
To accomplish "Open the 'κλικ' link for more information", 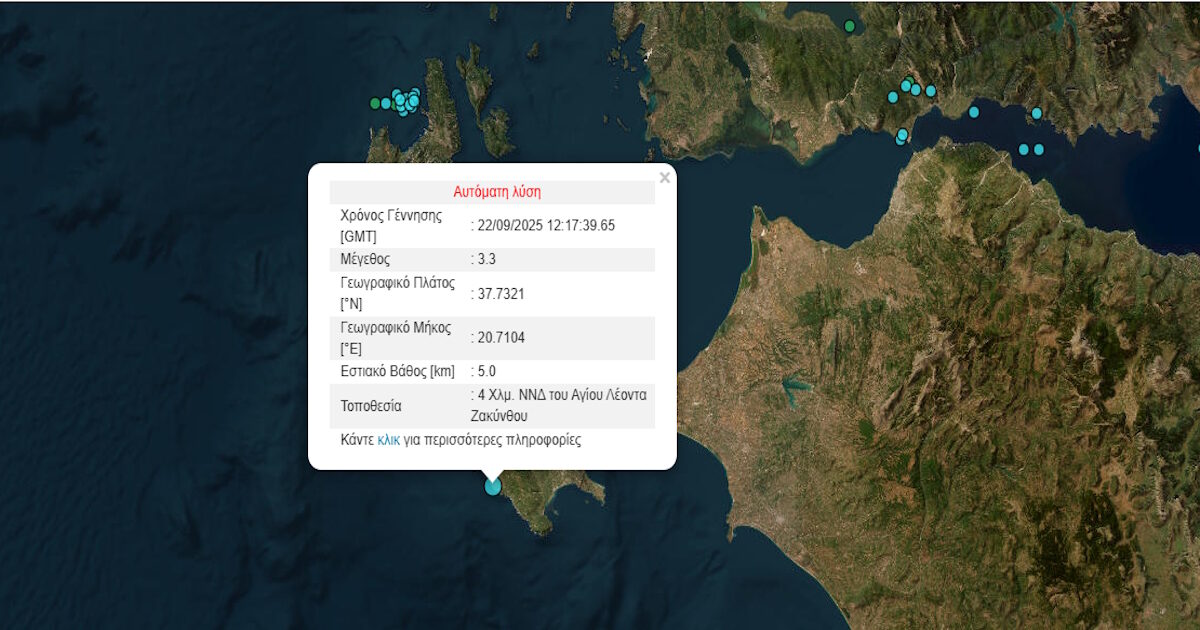I will (x=388, y=440).
